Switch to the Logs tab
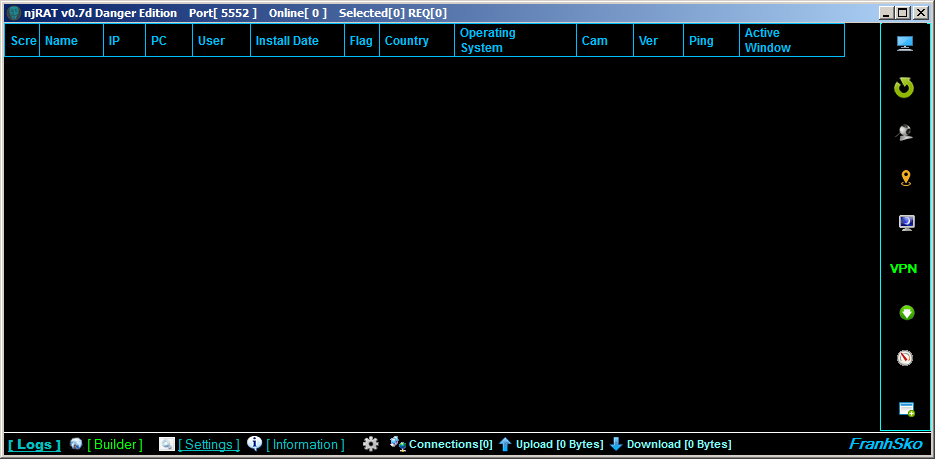Image resolution: width=935 pixels, height=459 pixels. click(34, 444)
